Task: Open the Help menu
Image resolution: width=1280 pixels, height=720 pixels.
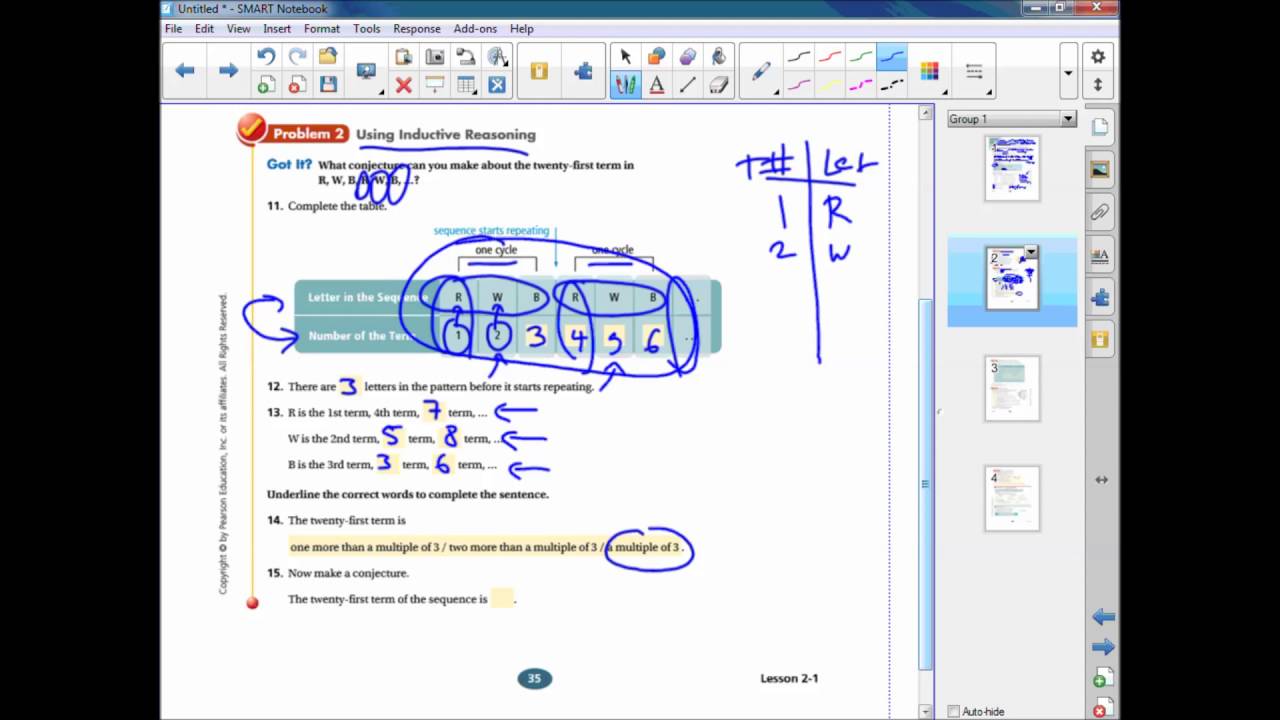Action: [522, 29]
